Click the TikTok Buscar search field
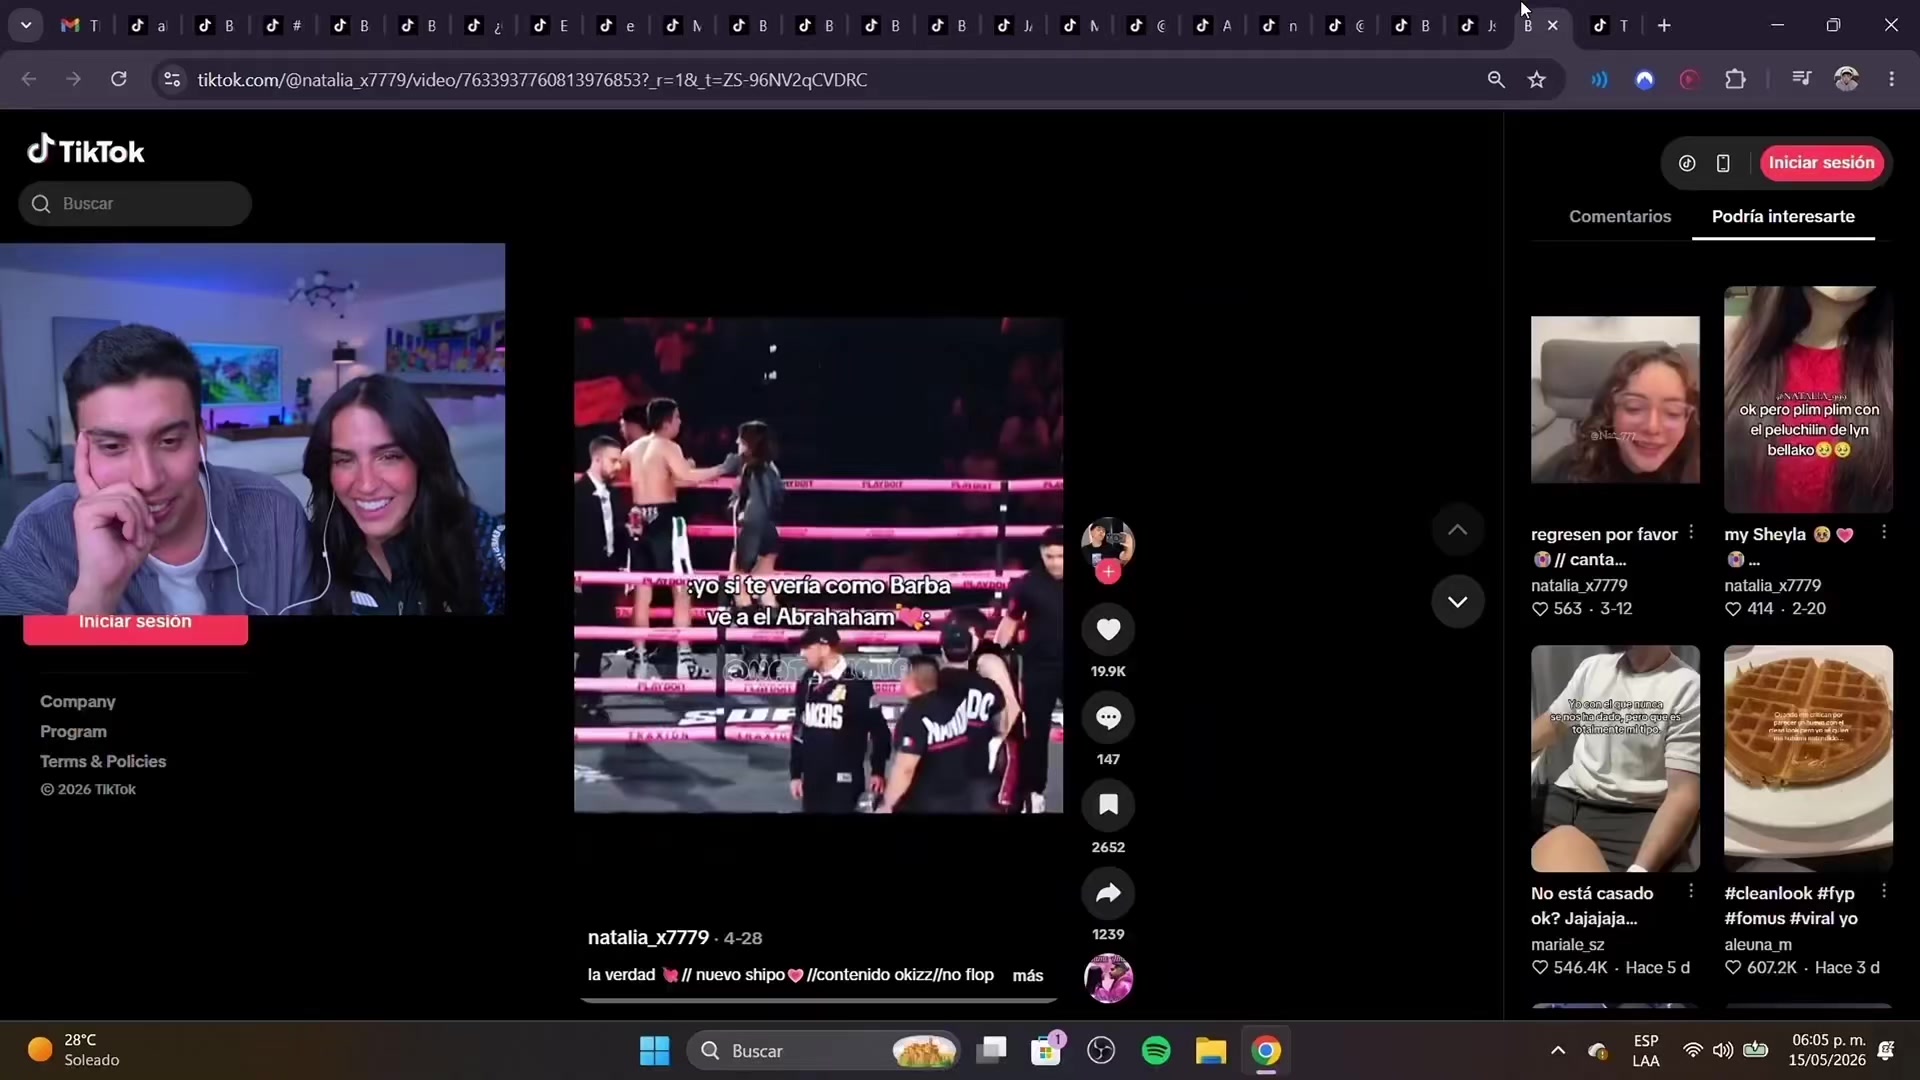The height and width of the screenshot is (1080, 1920). [x=135, y=203]
